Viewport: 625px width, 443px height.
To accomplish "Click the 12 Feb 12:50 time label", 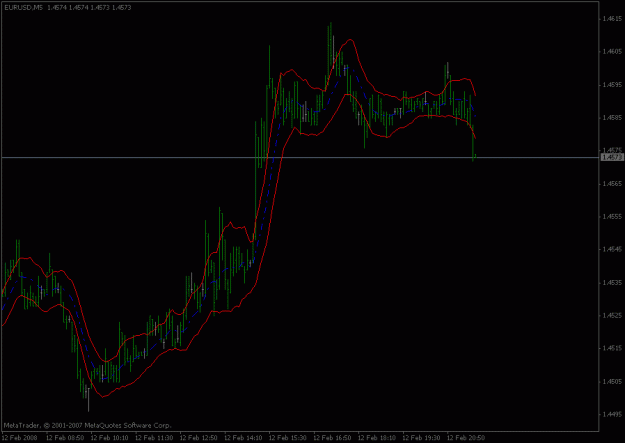I will [199, 438].
